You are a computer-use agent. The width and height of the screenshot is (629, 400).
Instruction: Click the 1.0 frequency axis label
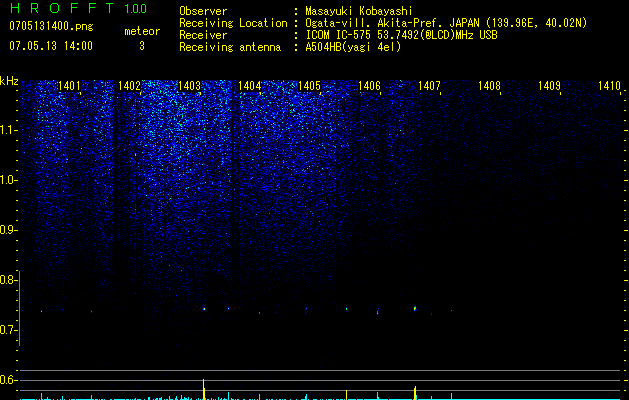point(8,180)
